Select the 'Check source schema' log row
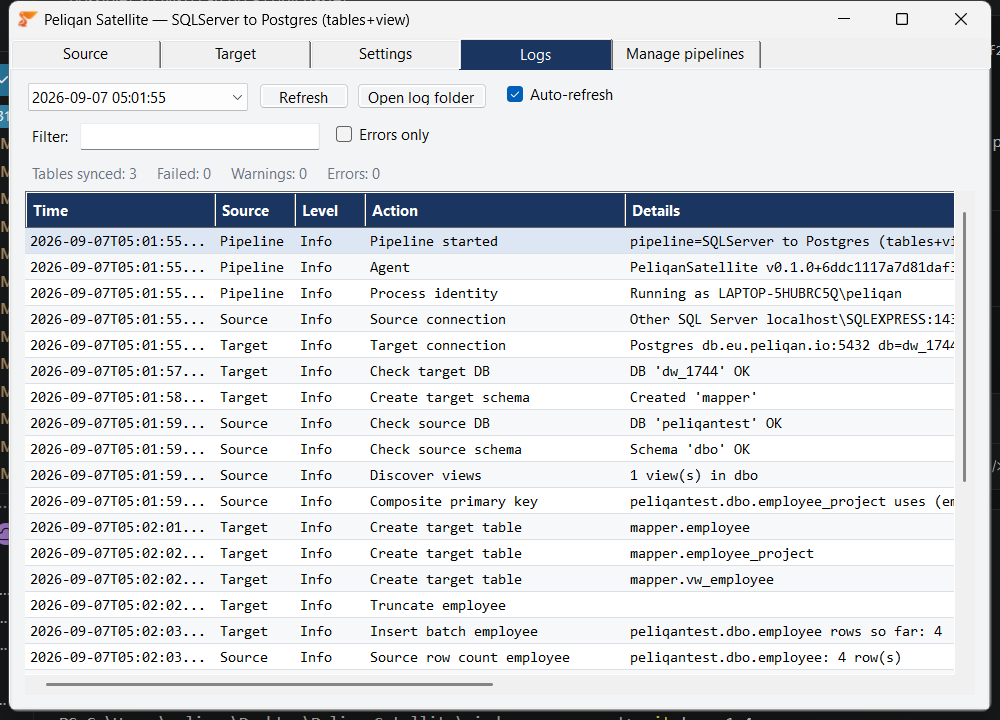The width and height of the screenshot is (1000, 720). pyautogui.click(x=490, y=450)
